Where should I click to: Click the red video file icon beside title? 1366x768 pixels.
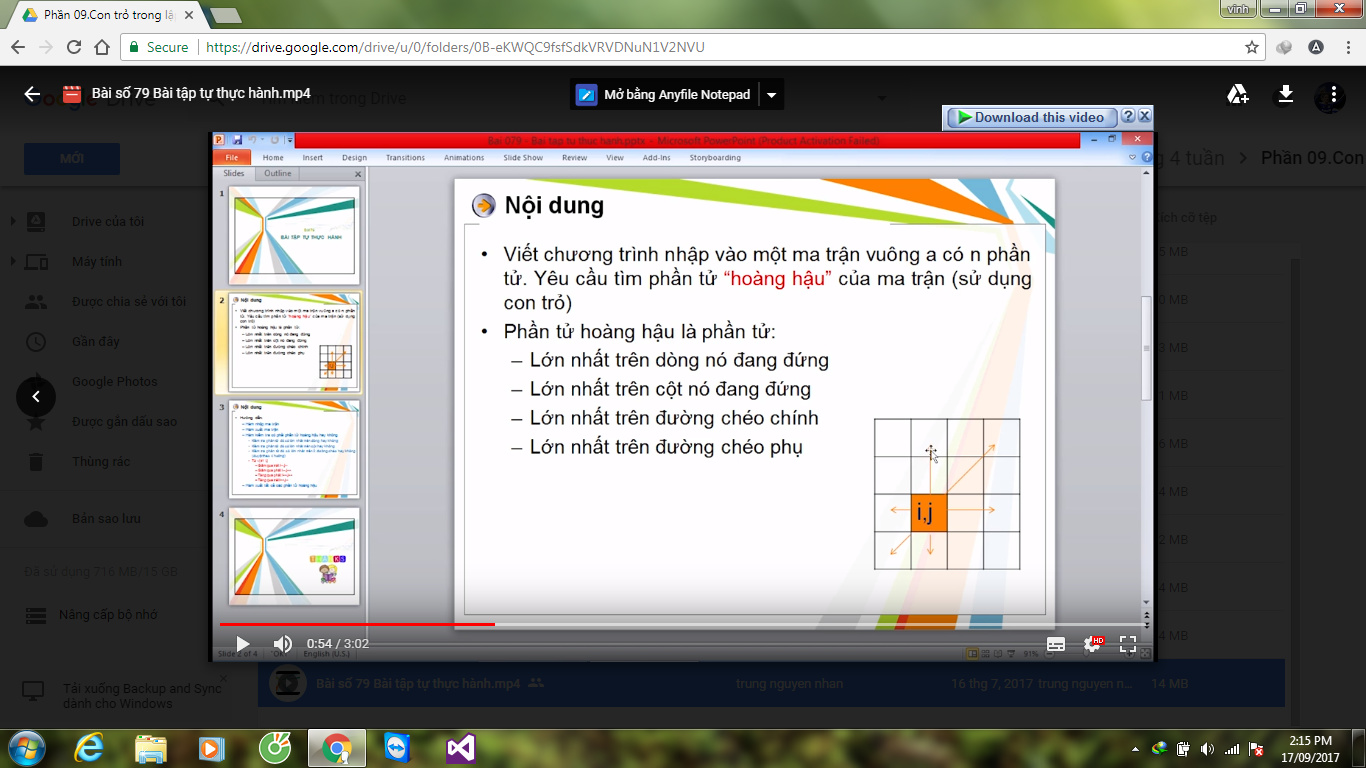[x=71, y=94]
